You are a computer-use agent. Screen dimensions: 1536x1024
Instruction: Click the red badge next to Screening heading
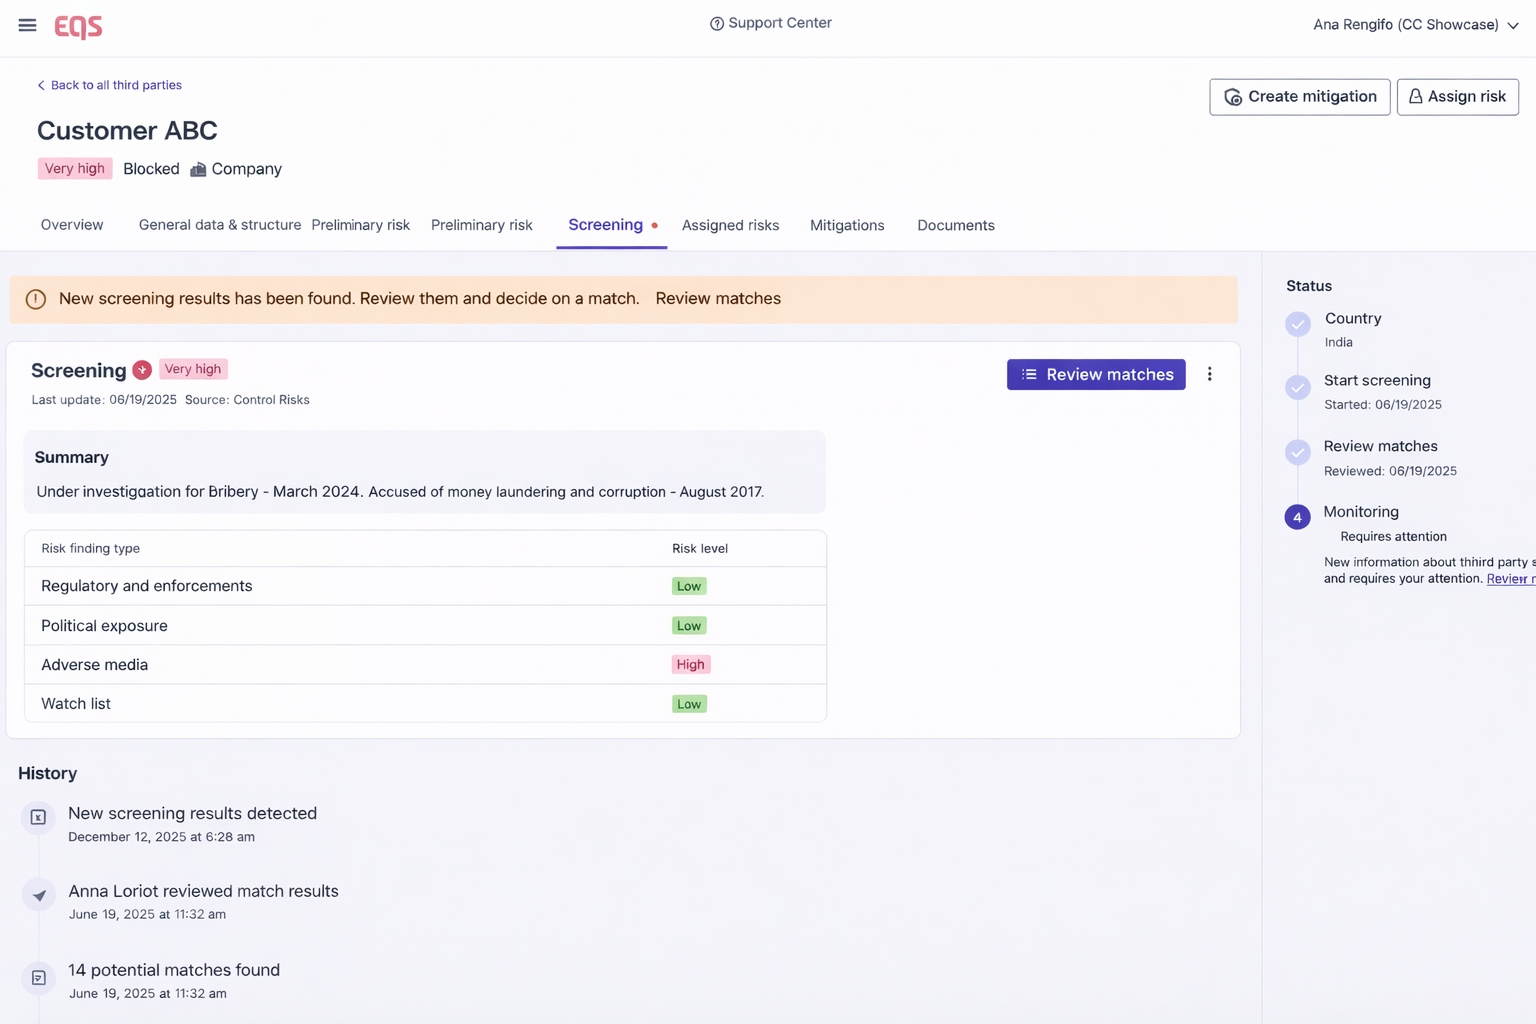click(x=142, y=370)
